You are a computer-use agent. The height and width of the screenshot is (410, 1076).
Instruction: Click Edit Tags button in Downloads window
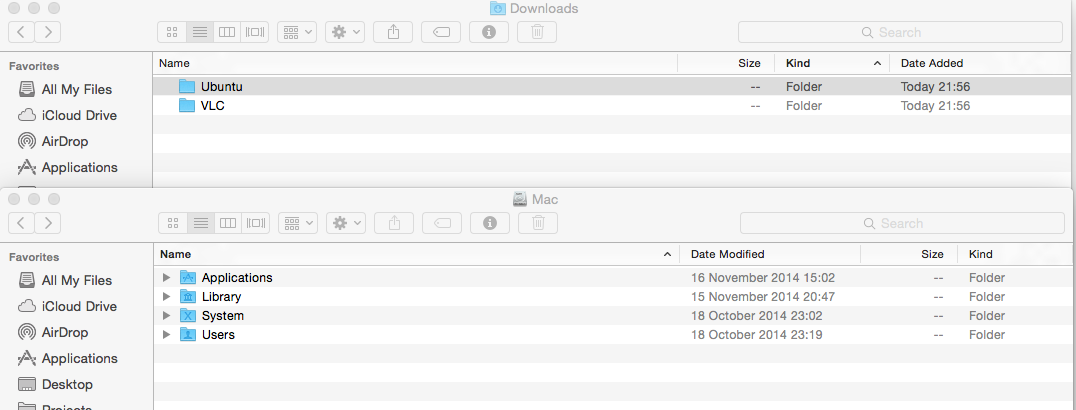click(x=441, y=32)
